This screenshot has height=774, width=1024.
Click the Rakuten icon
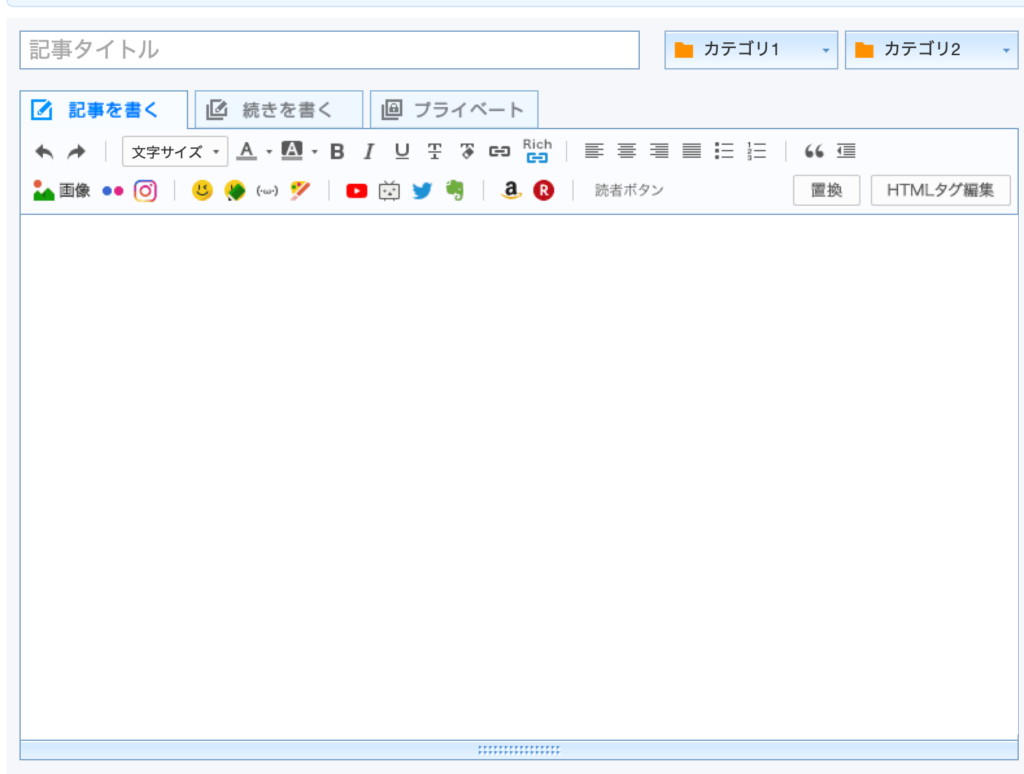click(543, 191)
